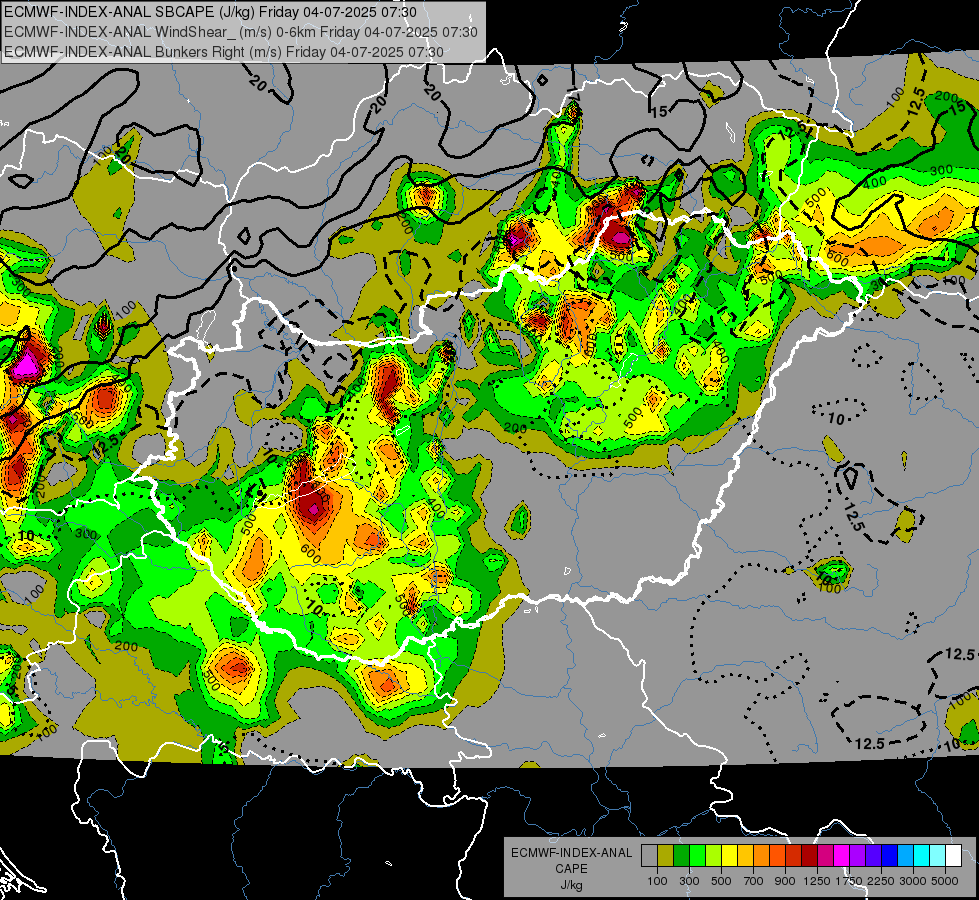The image size is (979, 900).
Task: Click the legend value 700
Action: tap(754, 881)
